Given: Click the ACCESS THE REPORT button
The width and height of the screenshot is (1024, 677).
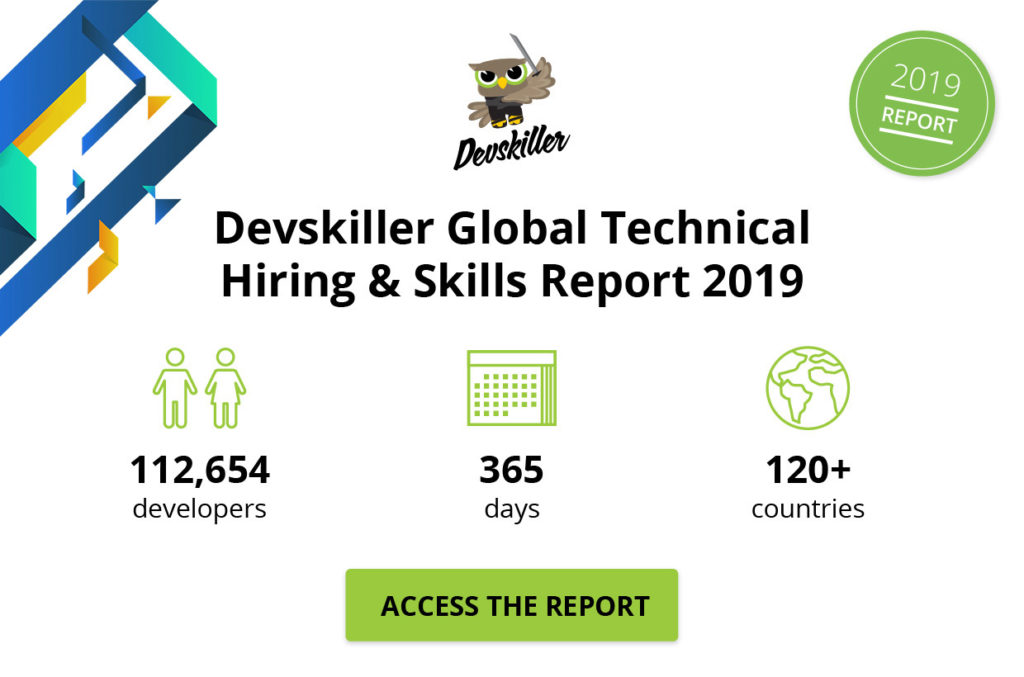Looking at the screenshot, I should [x=512, y=604].
